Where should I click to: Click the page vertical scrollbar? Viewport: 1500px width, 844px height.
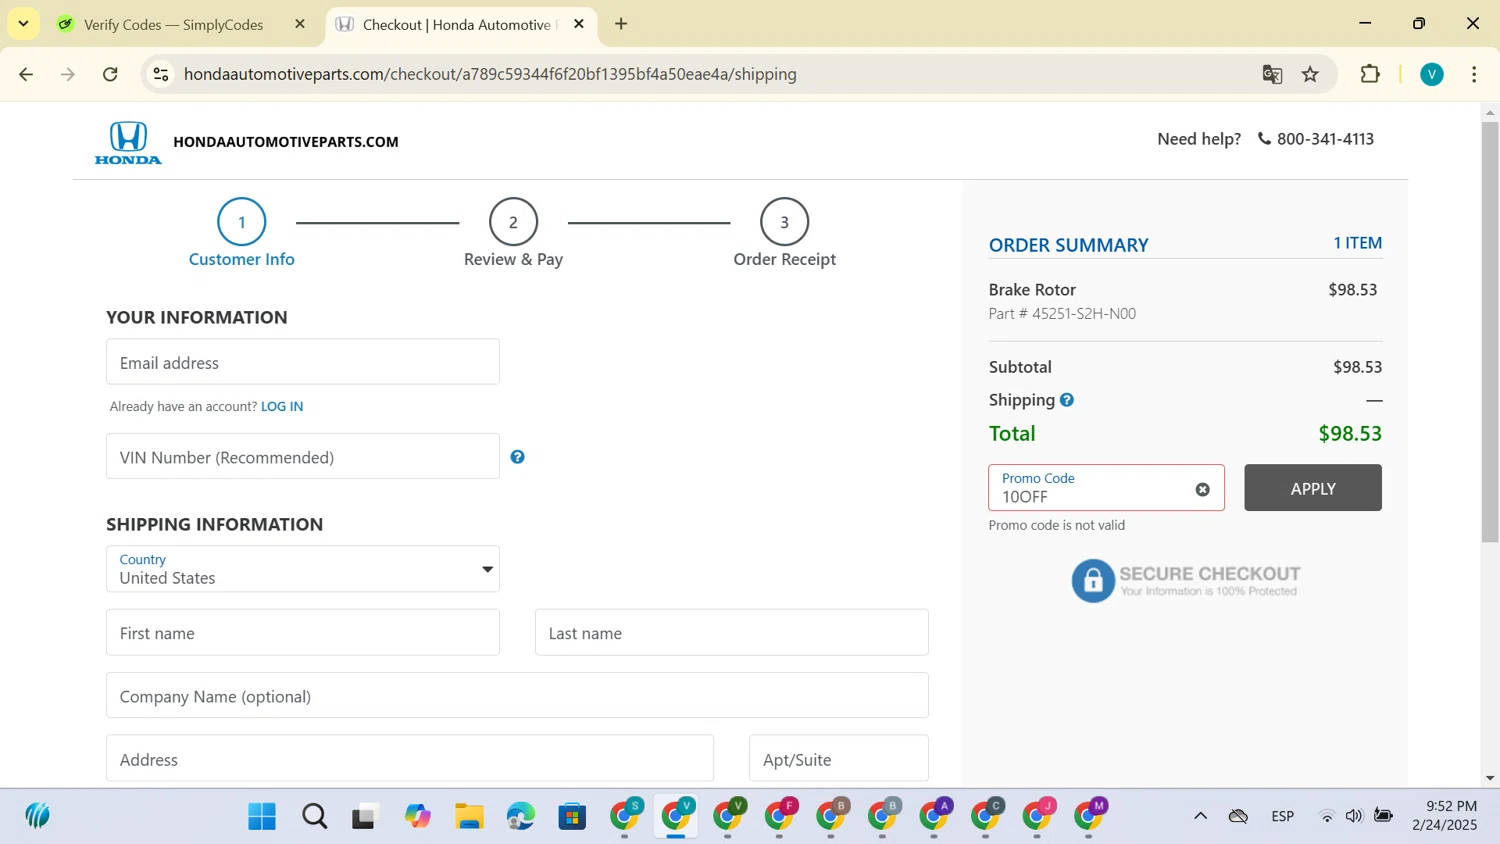click(x=1490, y=330)
